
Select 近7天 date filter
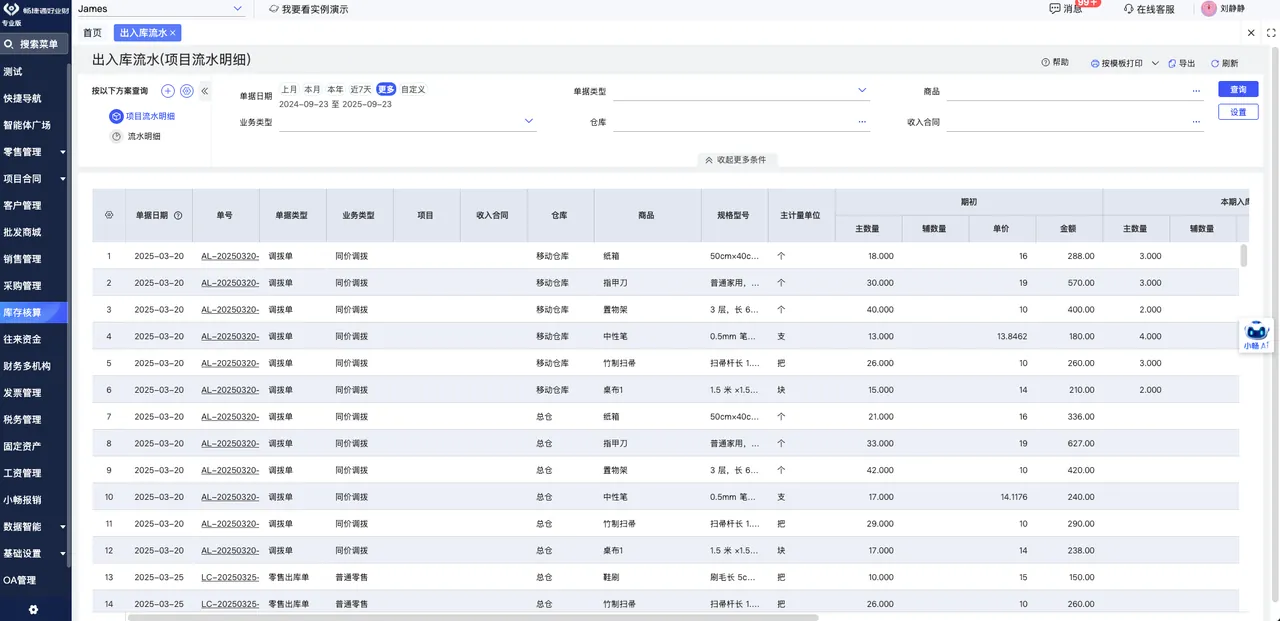(x=360, y=89)
